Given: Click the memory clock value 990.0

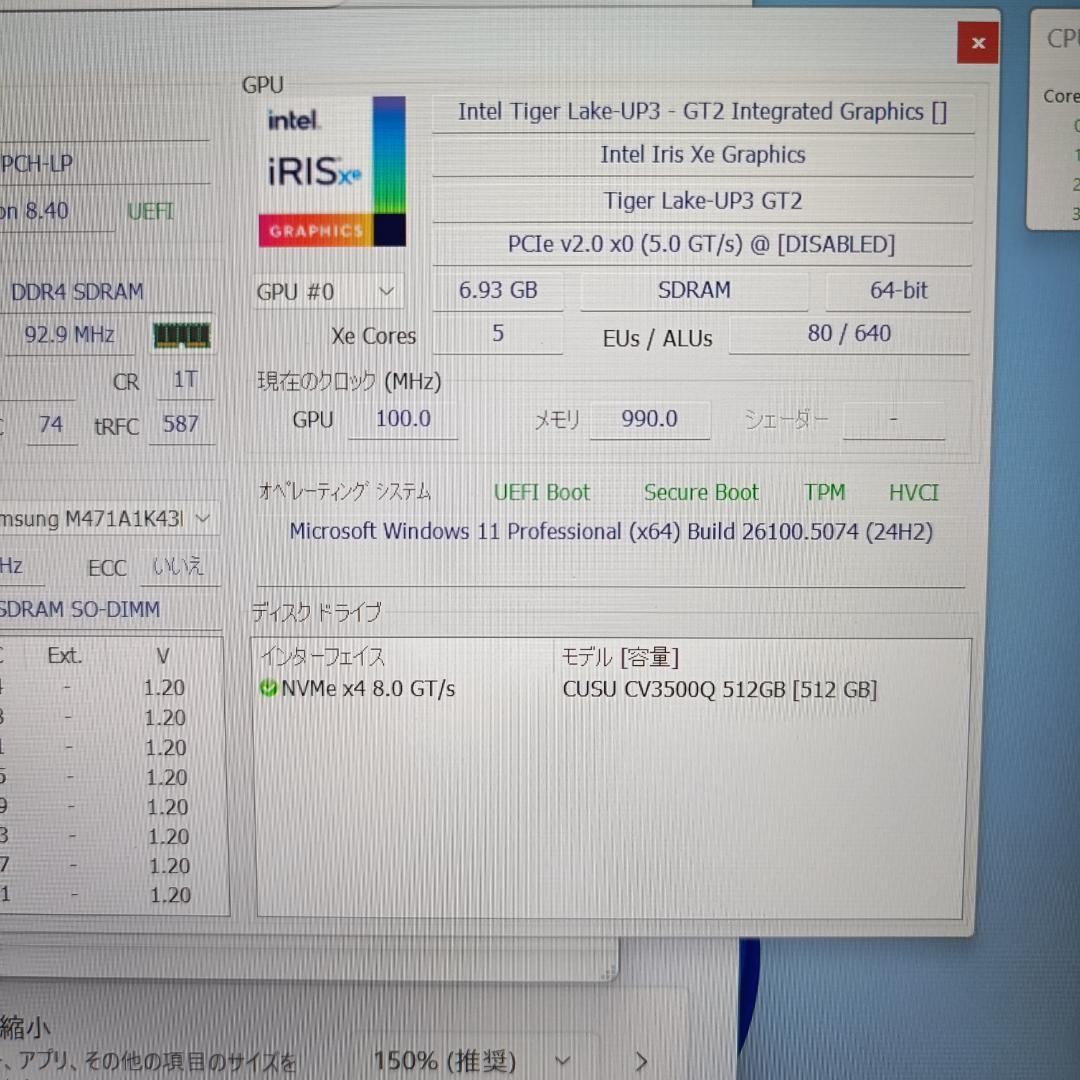Looking at the screenshot, I should [650, 419].
